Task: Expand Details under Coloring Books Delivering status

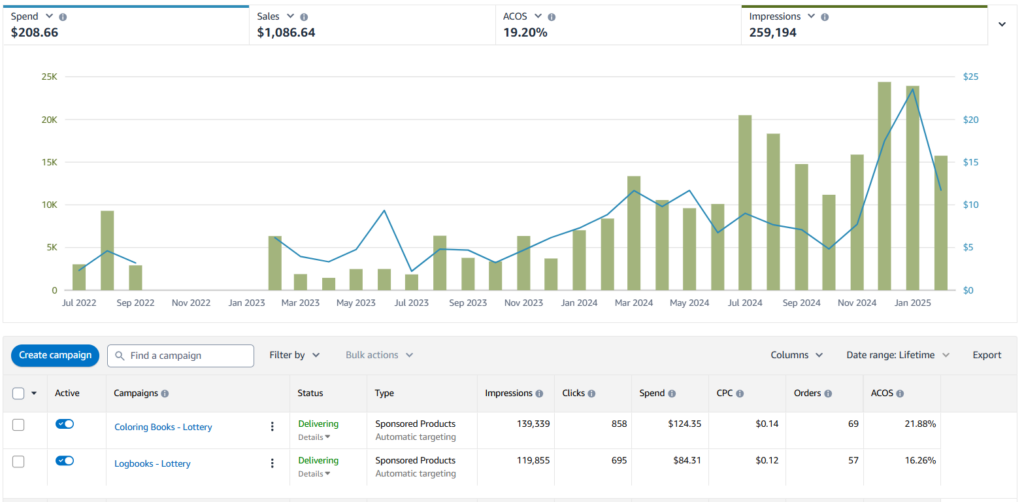Action: (314, 437)
